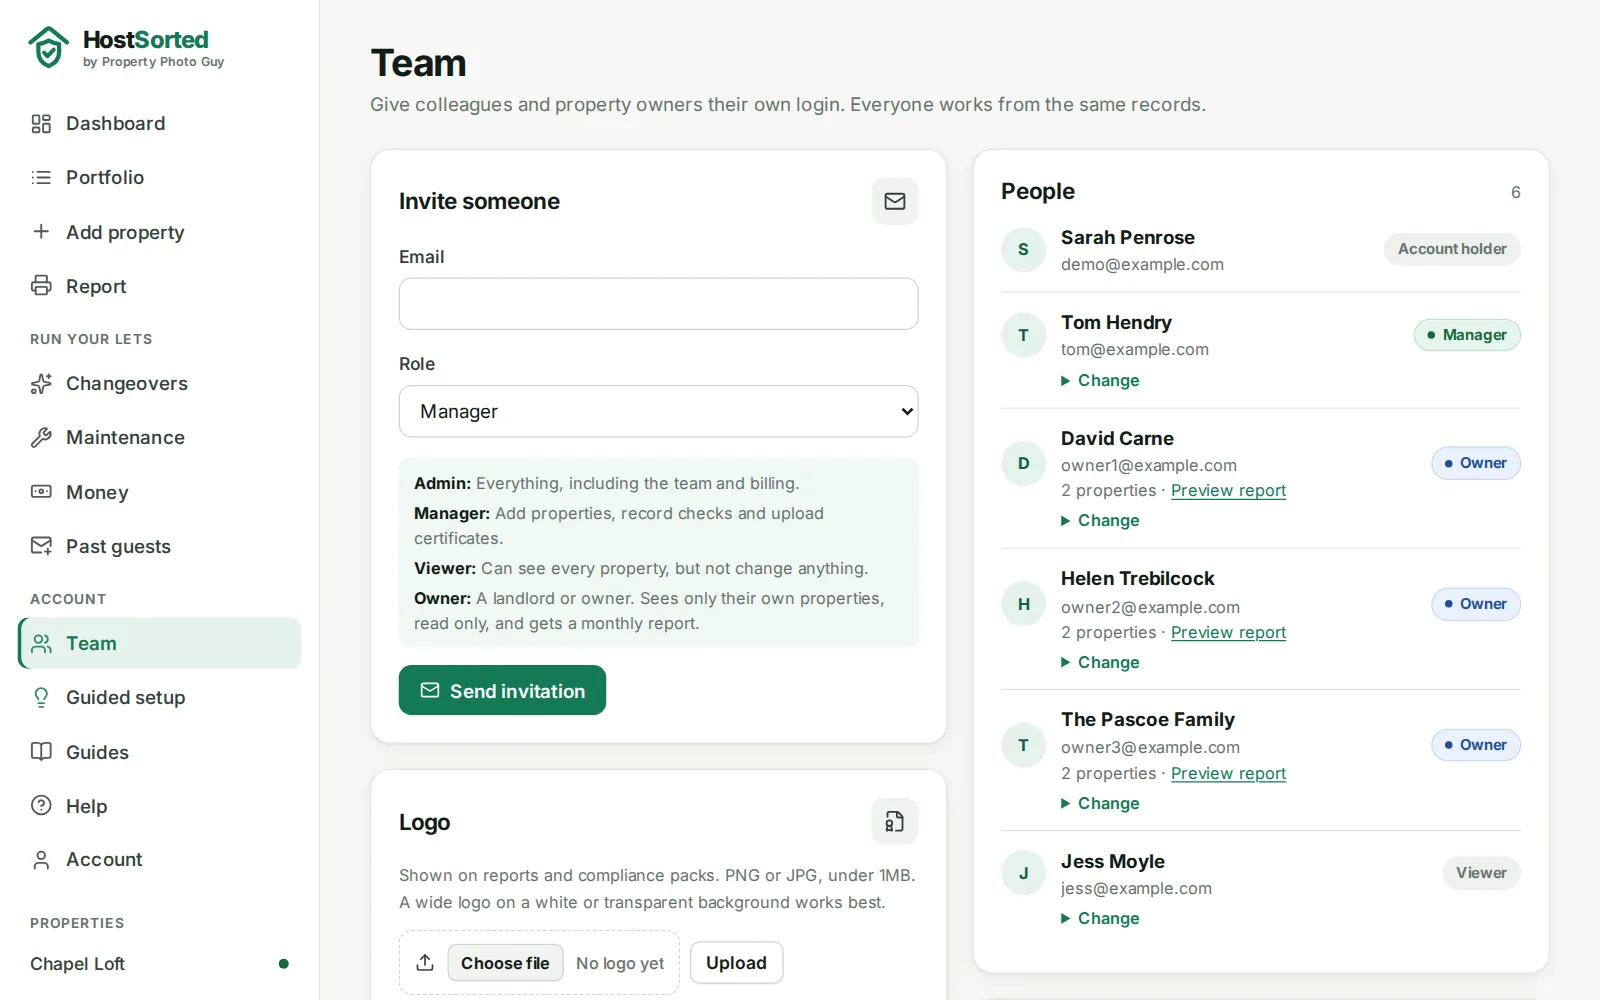The image size is (1600, 1000).
Task: Expand Change under Tom Hendry
Action: point(1100,380)
